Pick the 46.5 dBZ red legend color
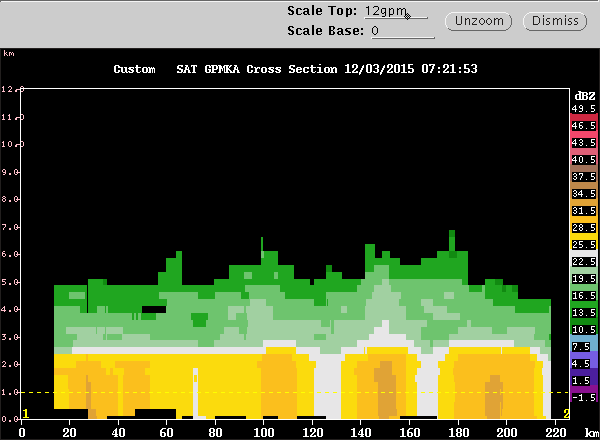600x440 pixels. pyautogui.click(x=583, y=125)
